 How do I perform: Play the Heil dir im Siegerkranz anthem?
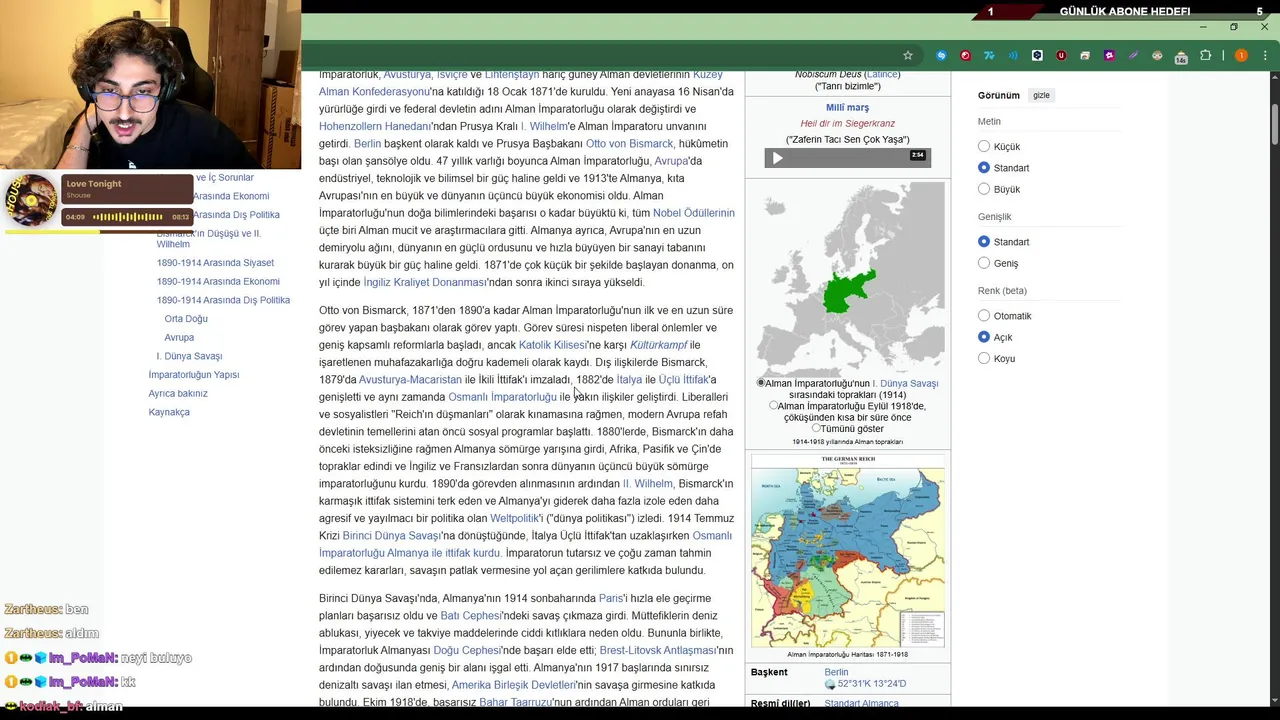point(777,158)
